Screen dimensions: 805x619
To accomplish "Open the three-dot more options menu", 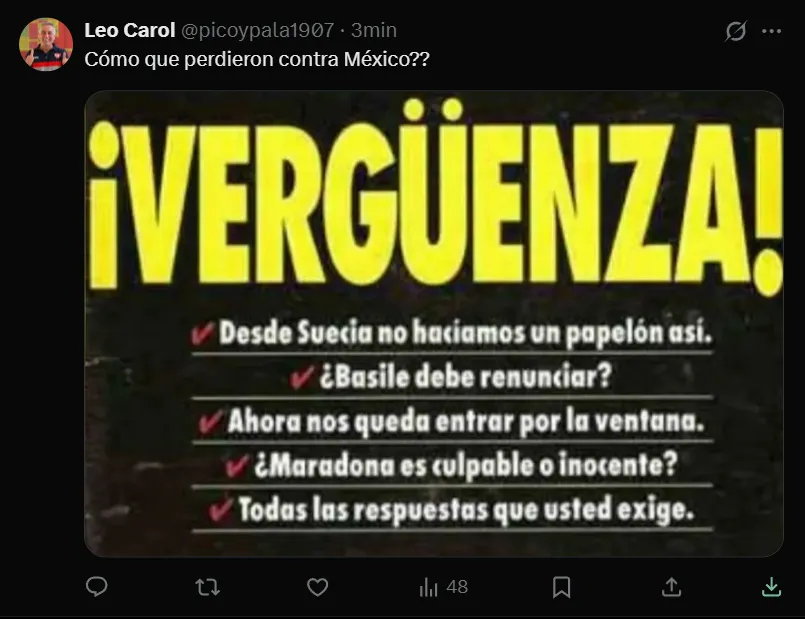I will (771, 31).
